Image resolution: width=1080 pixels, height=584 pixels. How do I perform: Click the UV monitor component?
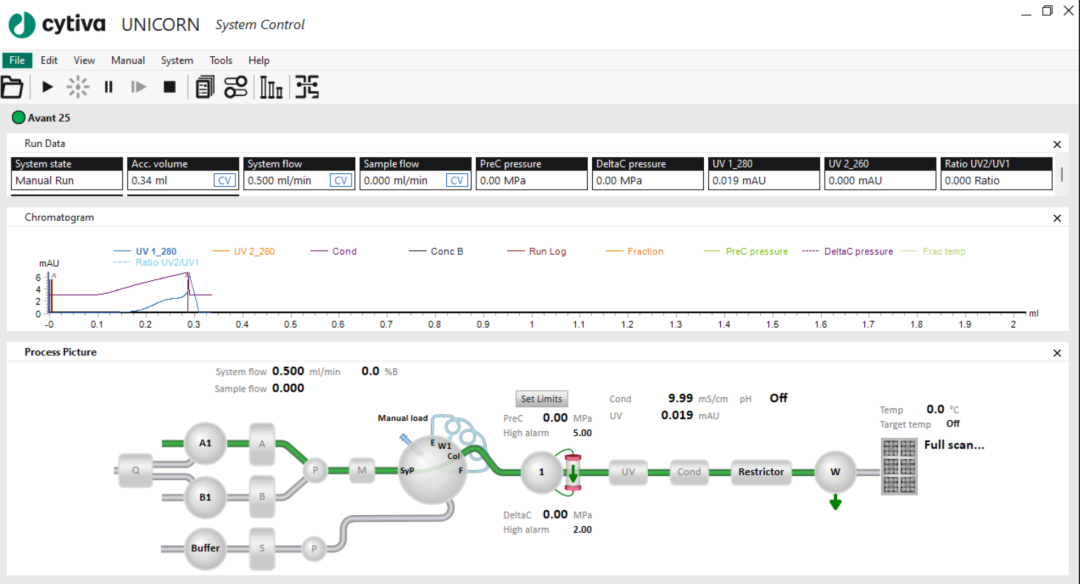point(628,472)
